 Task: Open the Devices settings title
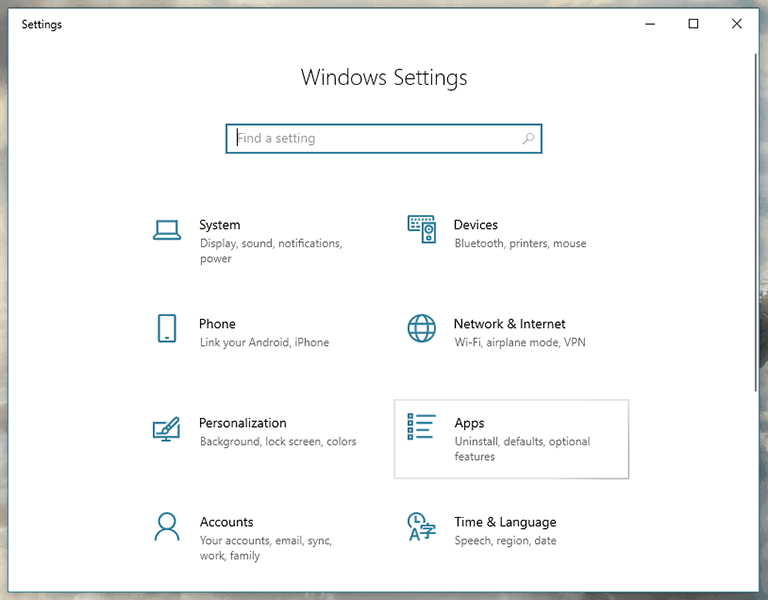(476, 225)
